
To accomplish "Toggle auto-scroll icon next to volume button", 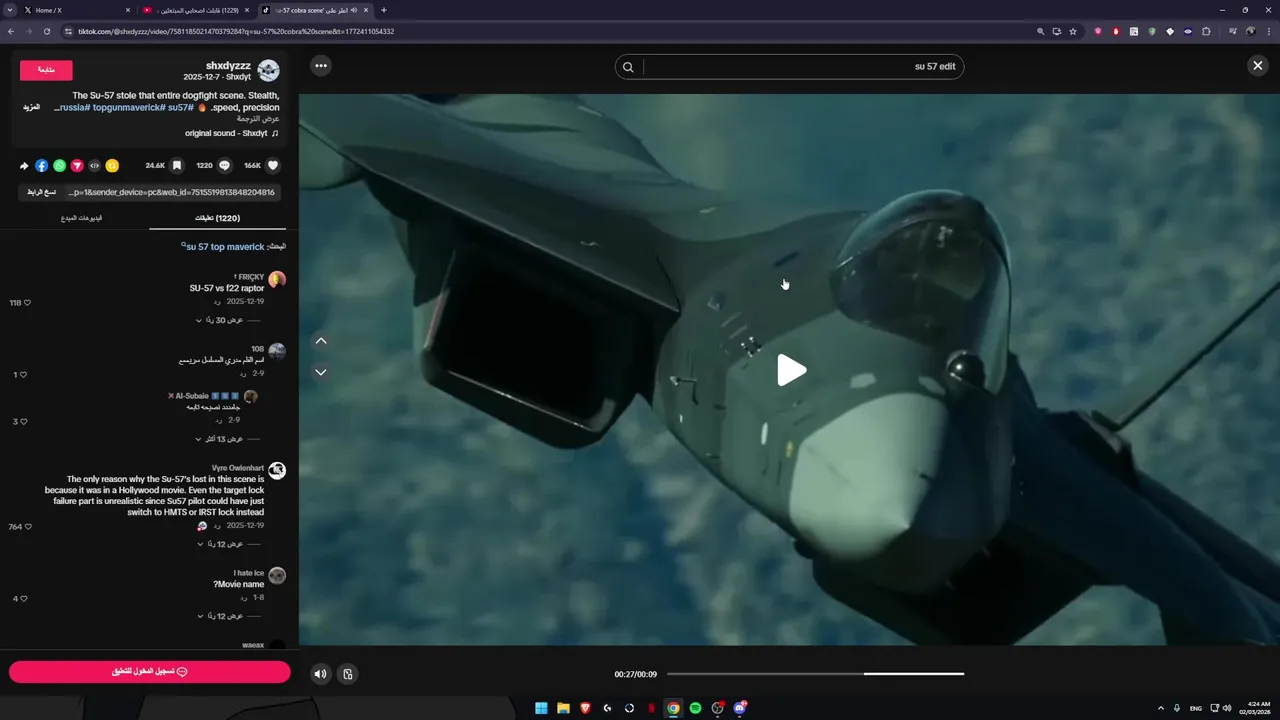I will pyautogui.click(x=347, y=674).
